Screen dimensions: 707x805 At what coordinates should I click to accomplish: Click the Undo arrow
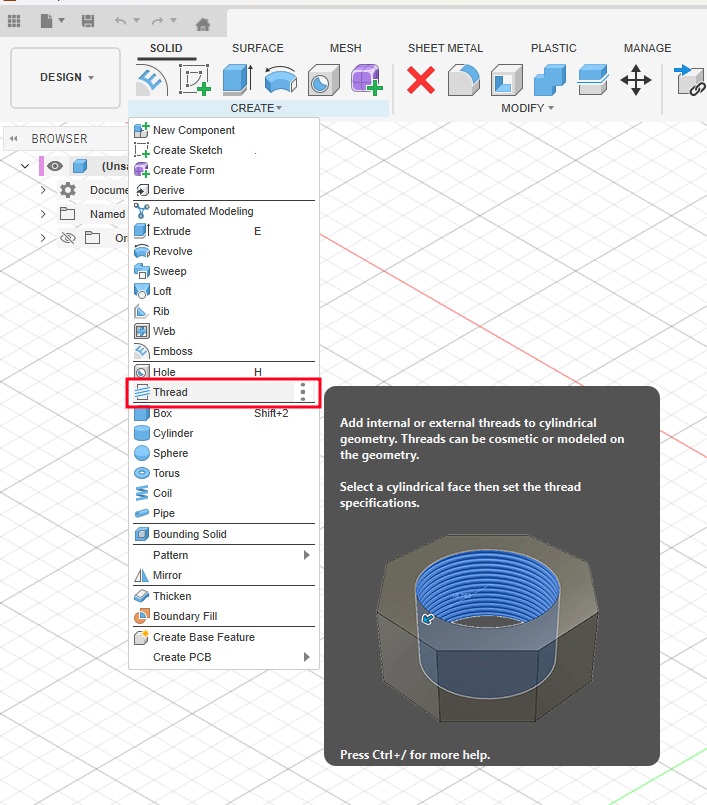point(121,21)
